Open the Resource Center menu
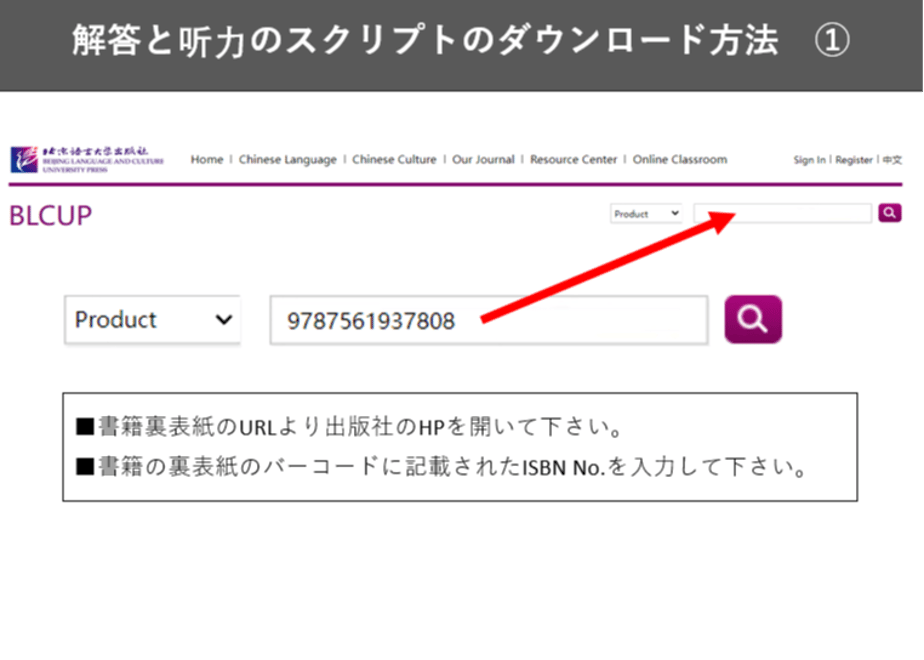This screenshot has width=924, height=660. (573, 160)
